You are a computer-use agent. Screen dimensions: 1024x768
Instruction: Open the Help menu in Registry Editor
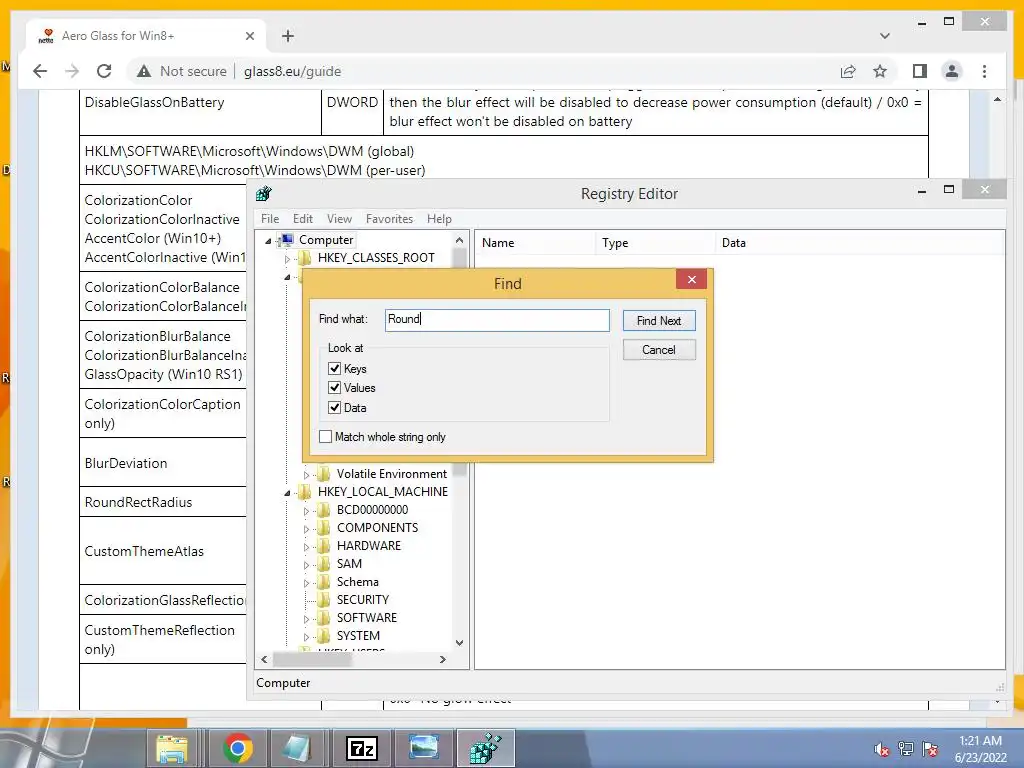click(x=439, y=219)
